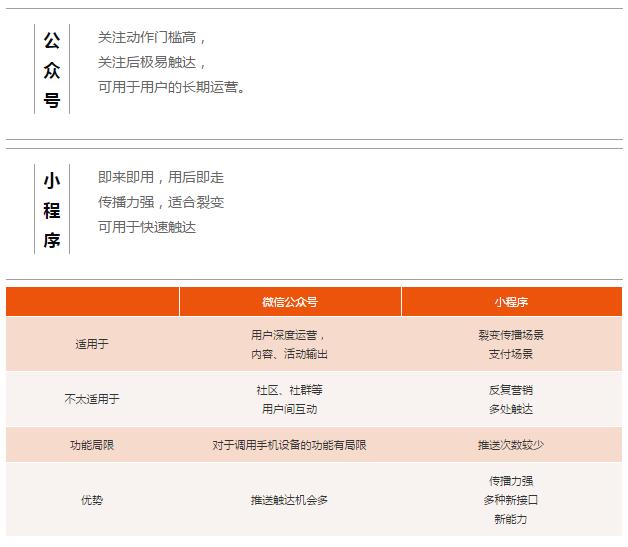Click the sentence 可用于用户的长期运营

[x=171, y=87]
